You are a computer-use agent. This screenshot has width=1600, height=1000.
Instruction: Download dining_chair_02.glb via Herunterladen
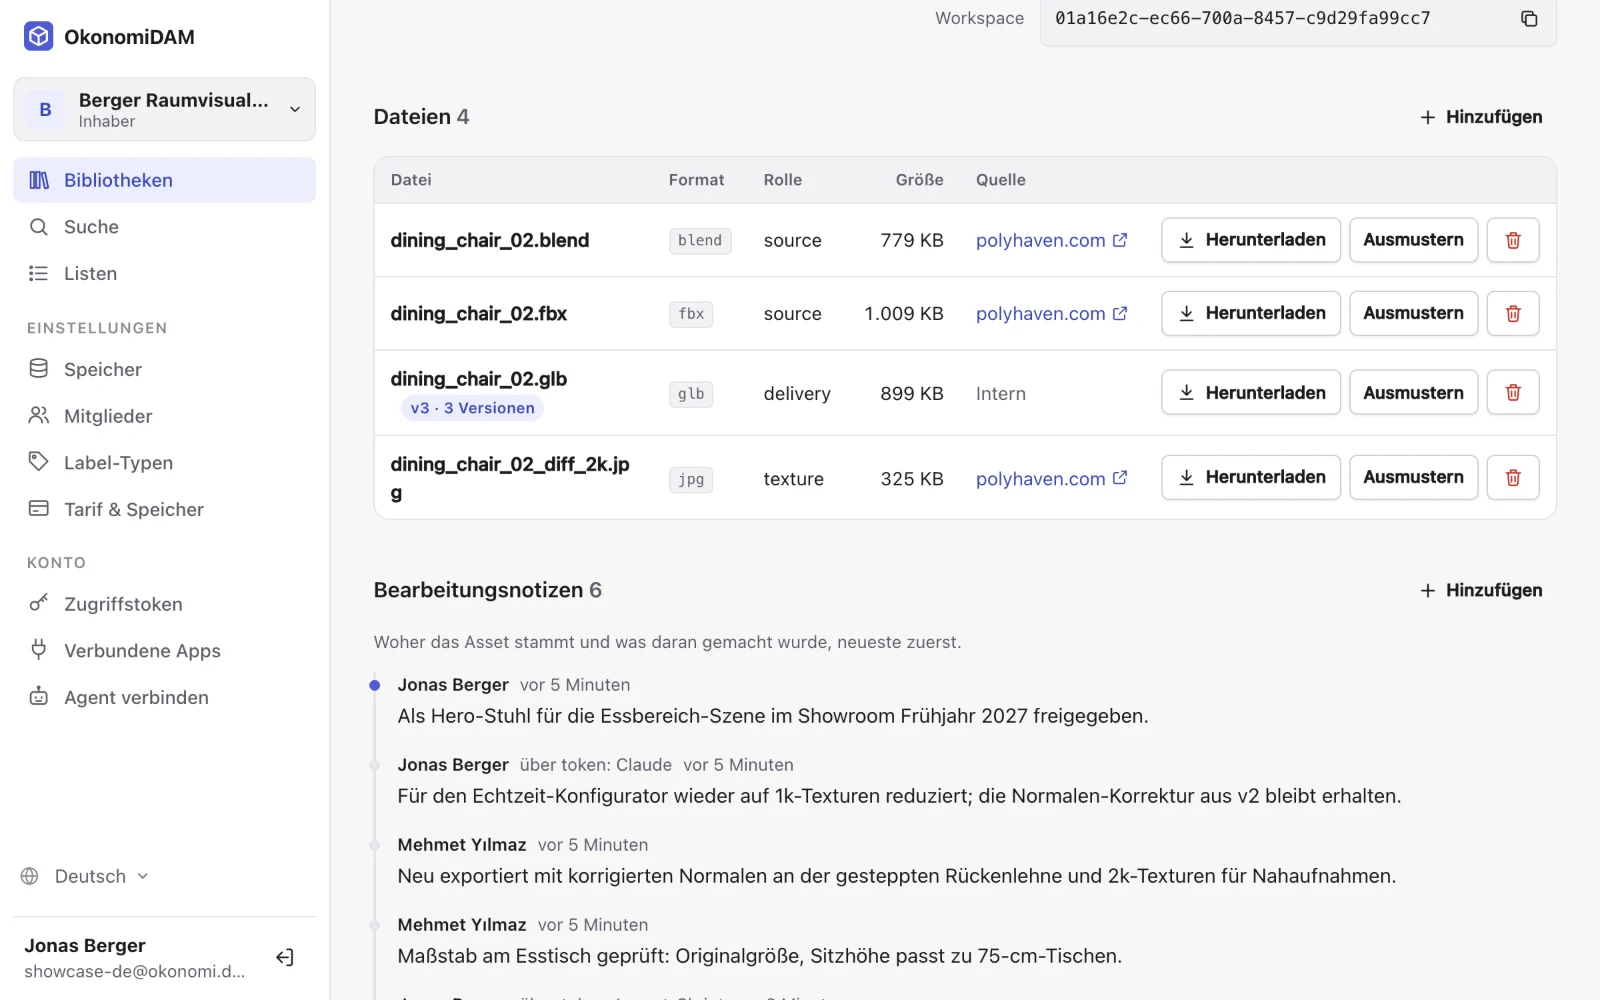pos(1251,393)
